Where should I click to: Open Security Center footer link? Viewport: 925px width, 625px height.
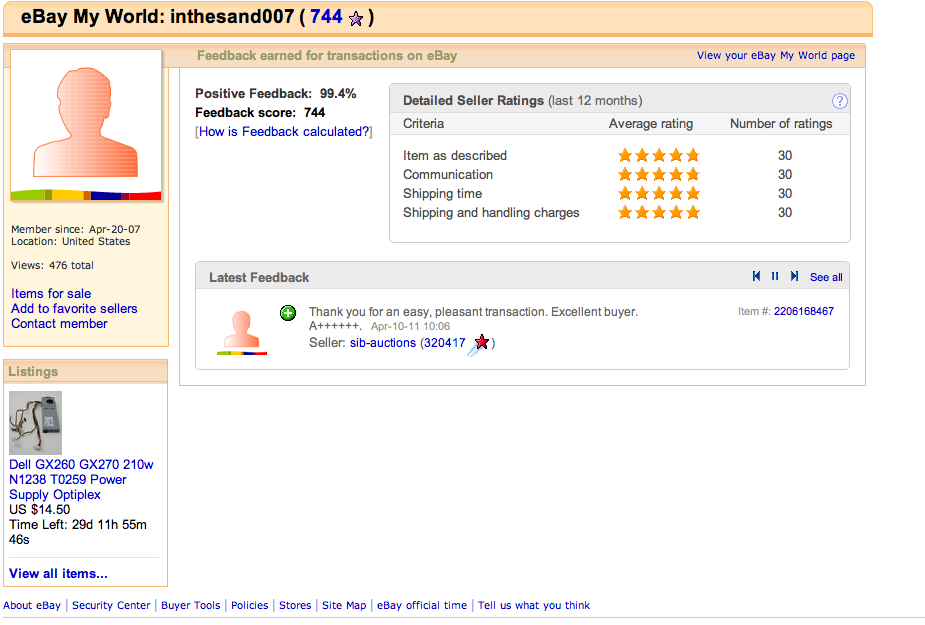point(111,606)
